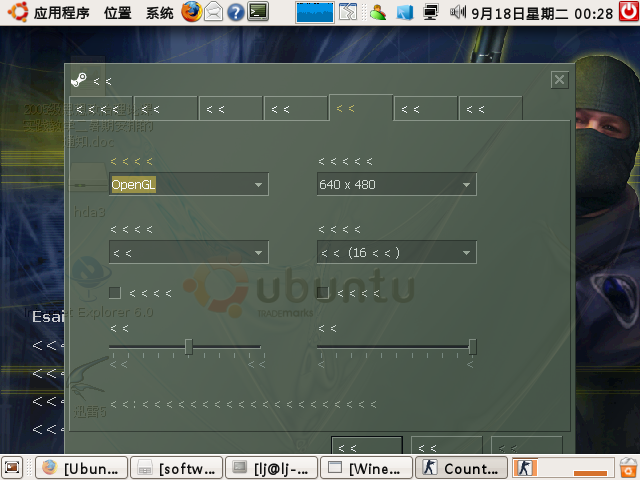Switch to the Counter-Strike workspace thumbnail
640x480 pixels.
524,467
